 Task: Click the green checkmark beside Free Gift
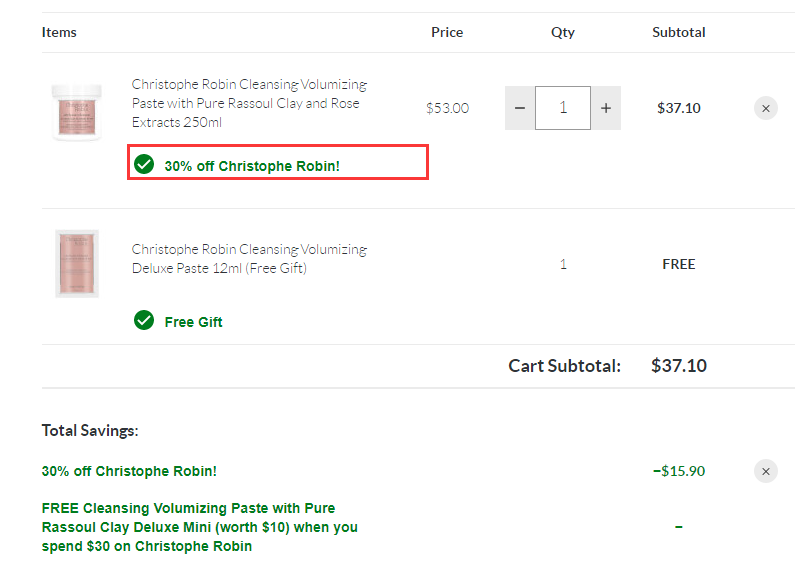144,320
